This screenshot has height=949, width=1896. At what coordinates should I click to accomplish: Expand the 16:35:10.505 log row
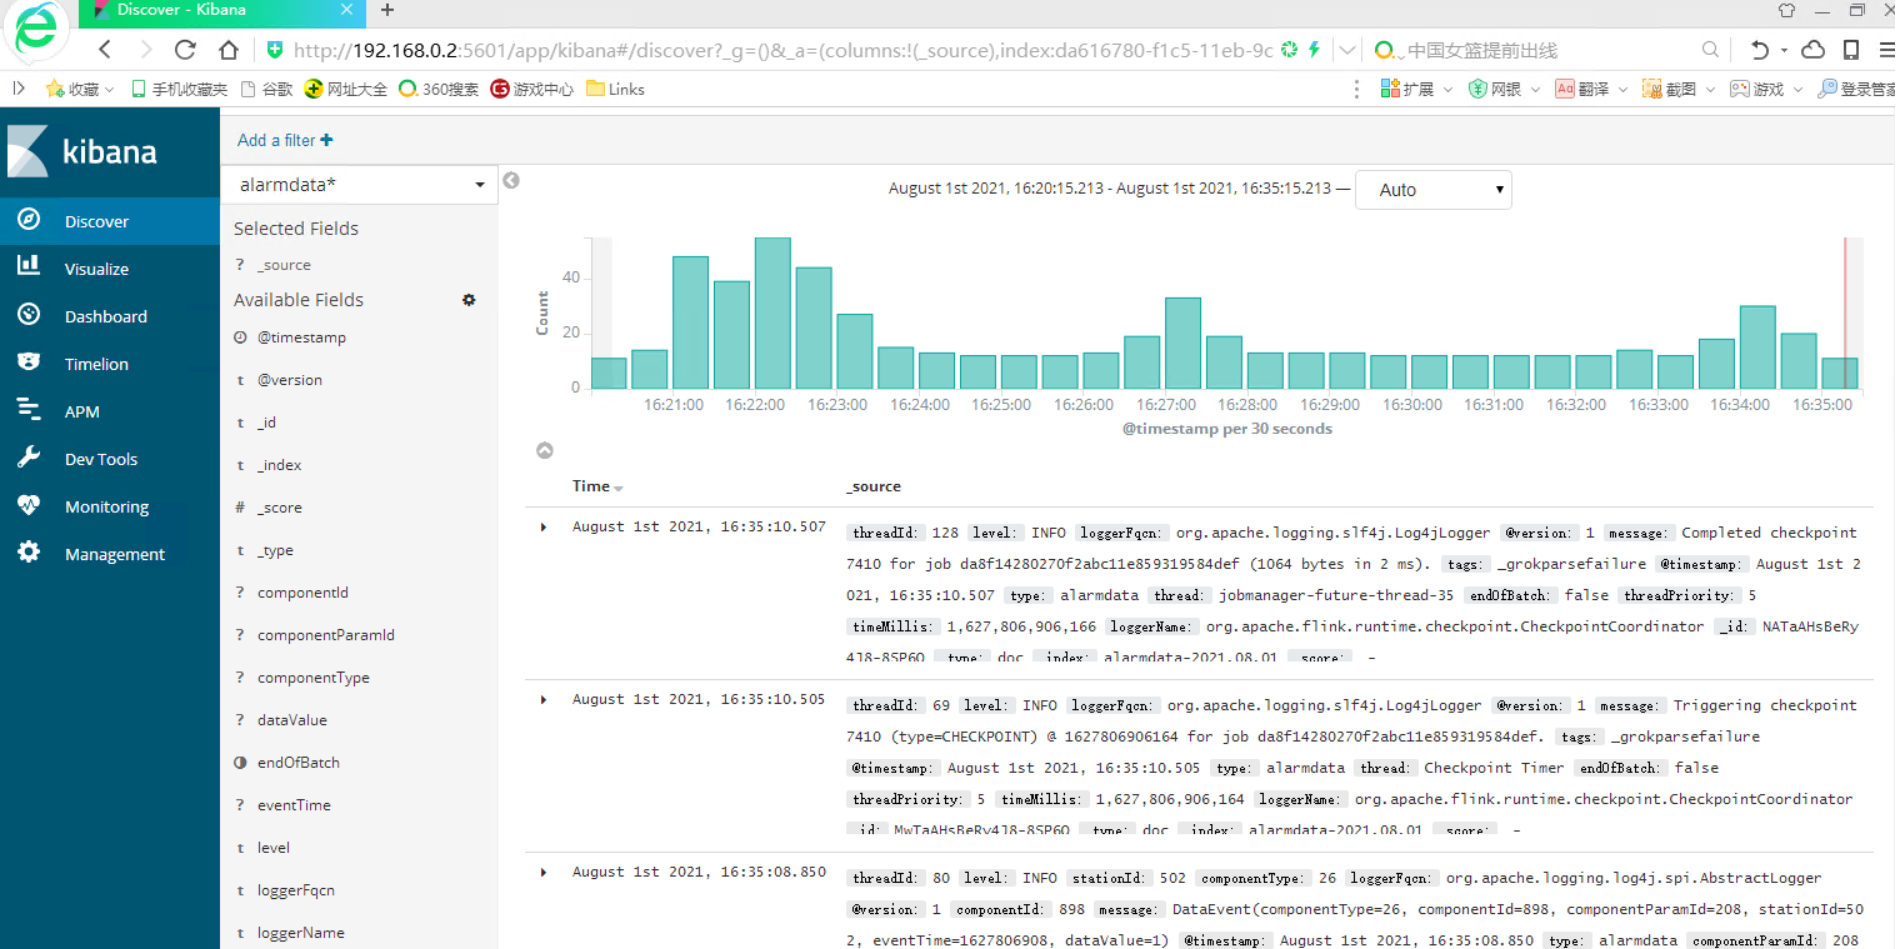click(544, 700)
